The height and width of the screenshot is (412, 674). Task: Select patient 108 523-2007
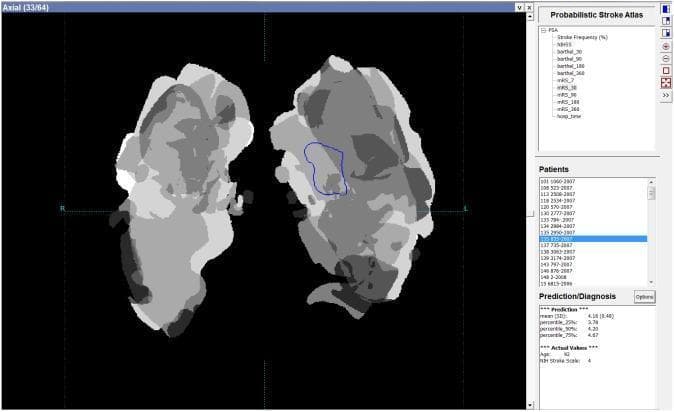coord(556,188)
